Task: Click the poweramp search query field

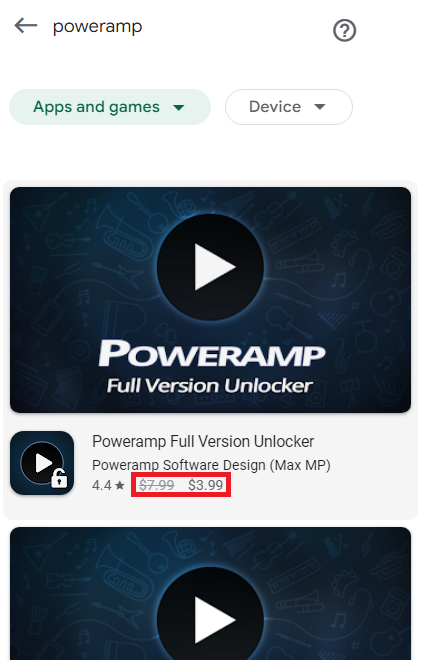Action: point(97,27)
